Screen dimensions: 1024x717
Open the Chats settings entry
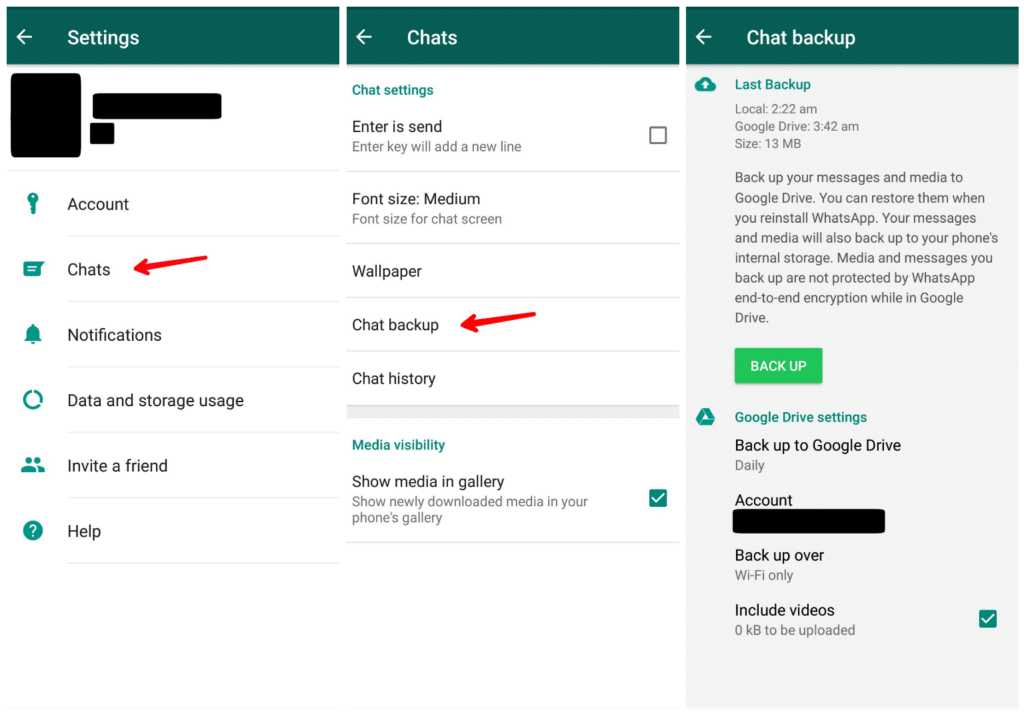click(173, 269)
